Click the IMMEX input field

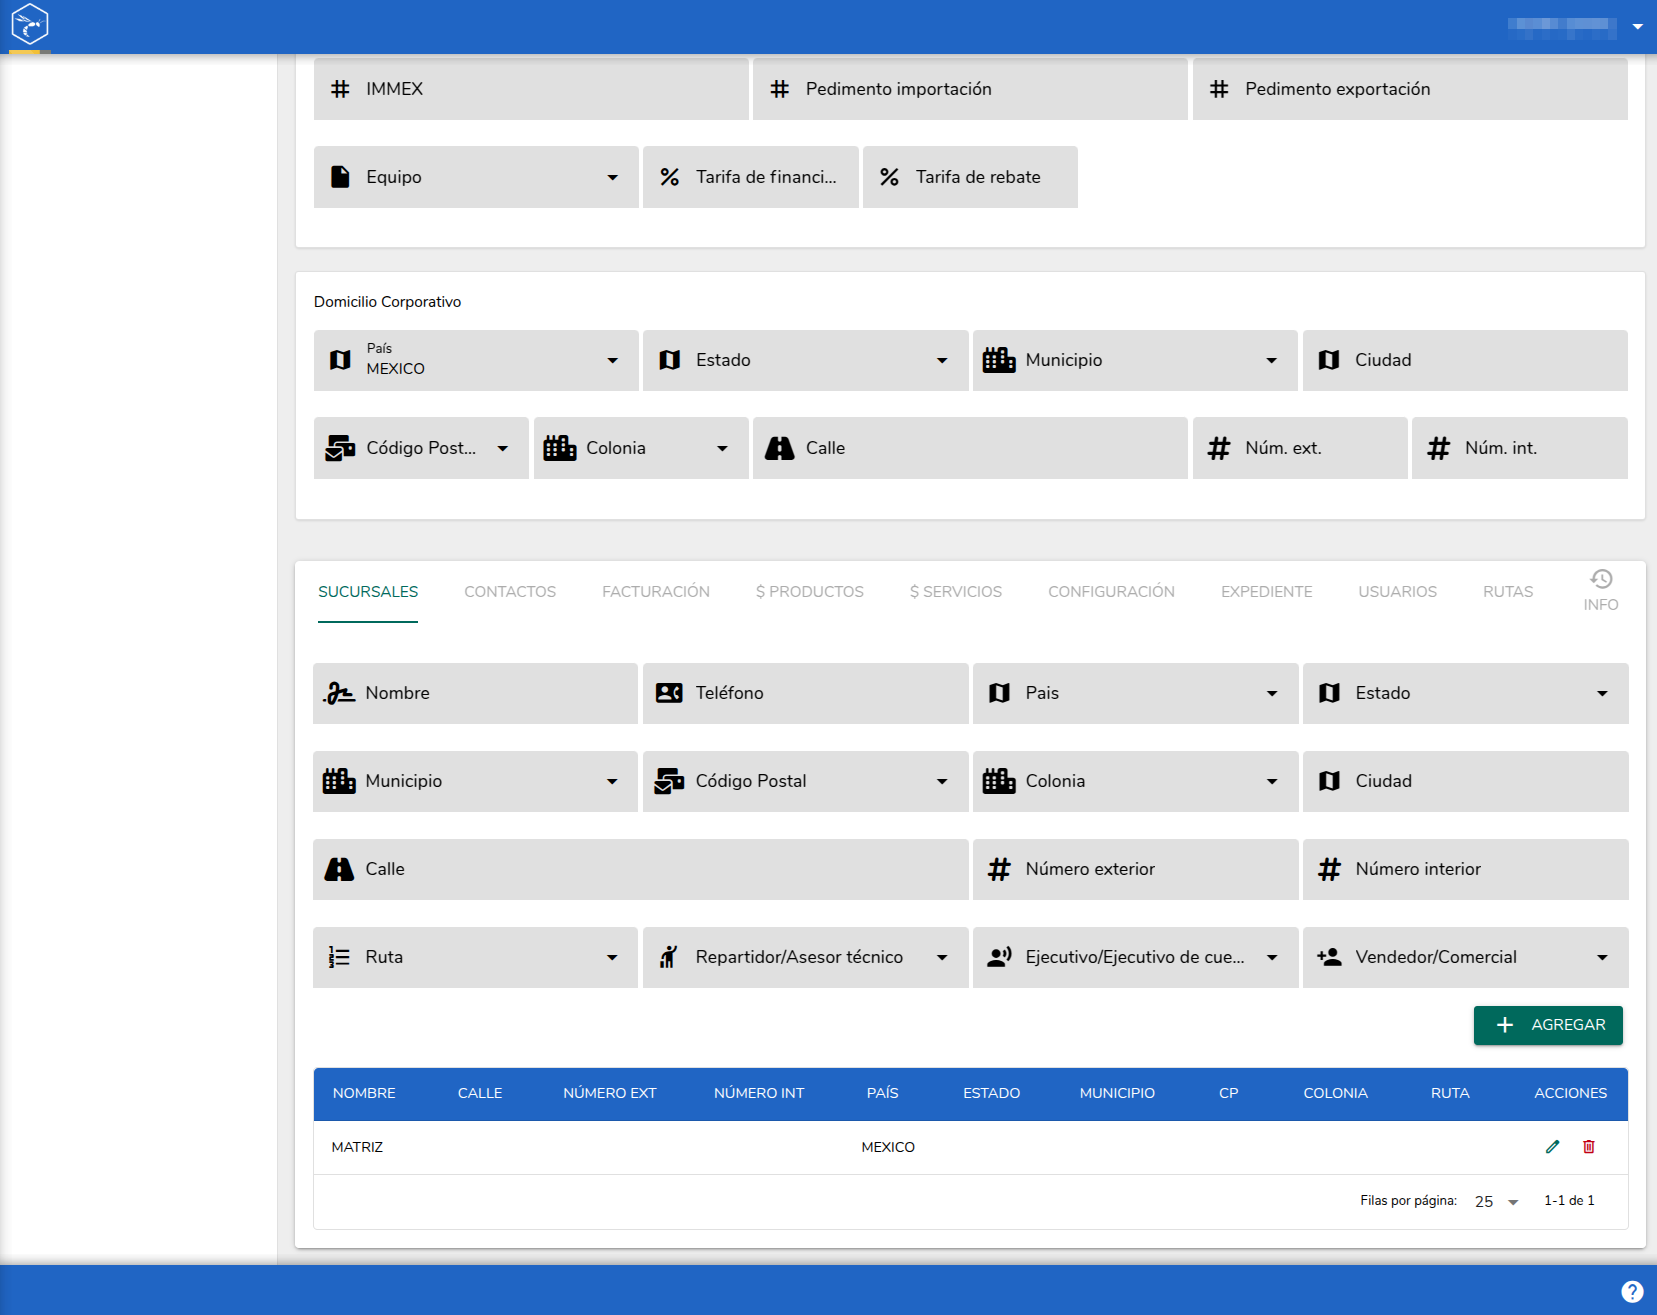(531, 89)
